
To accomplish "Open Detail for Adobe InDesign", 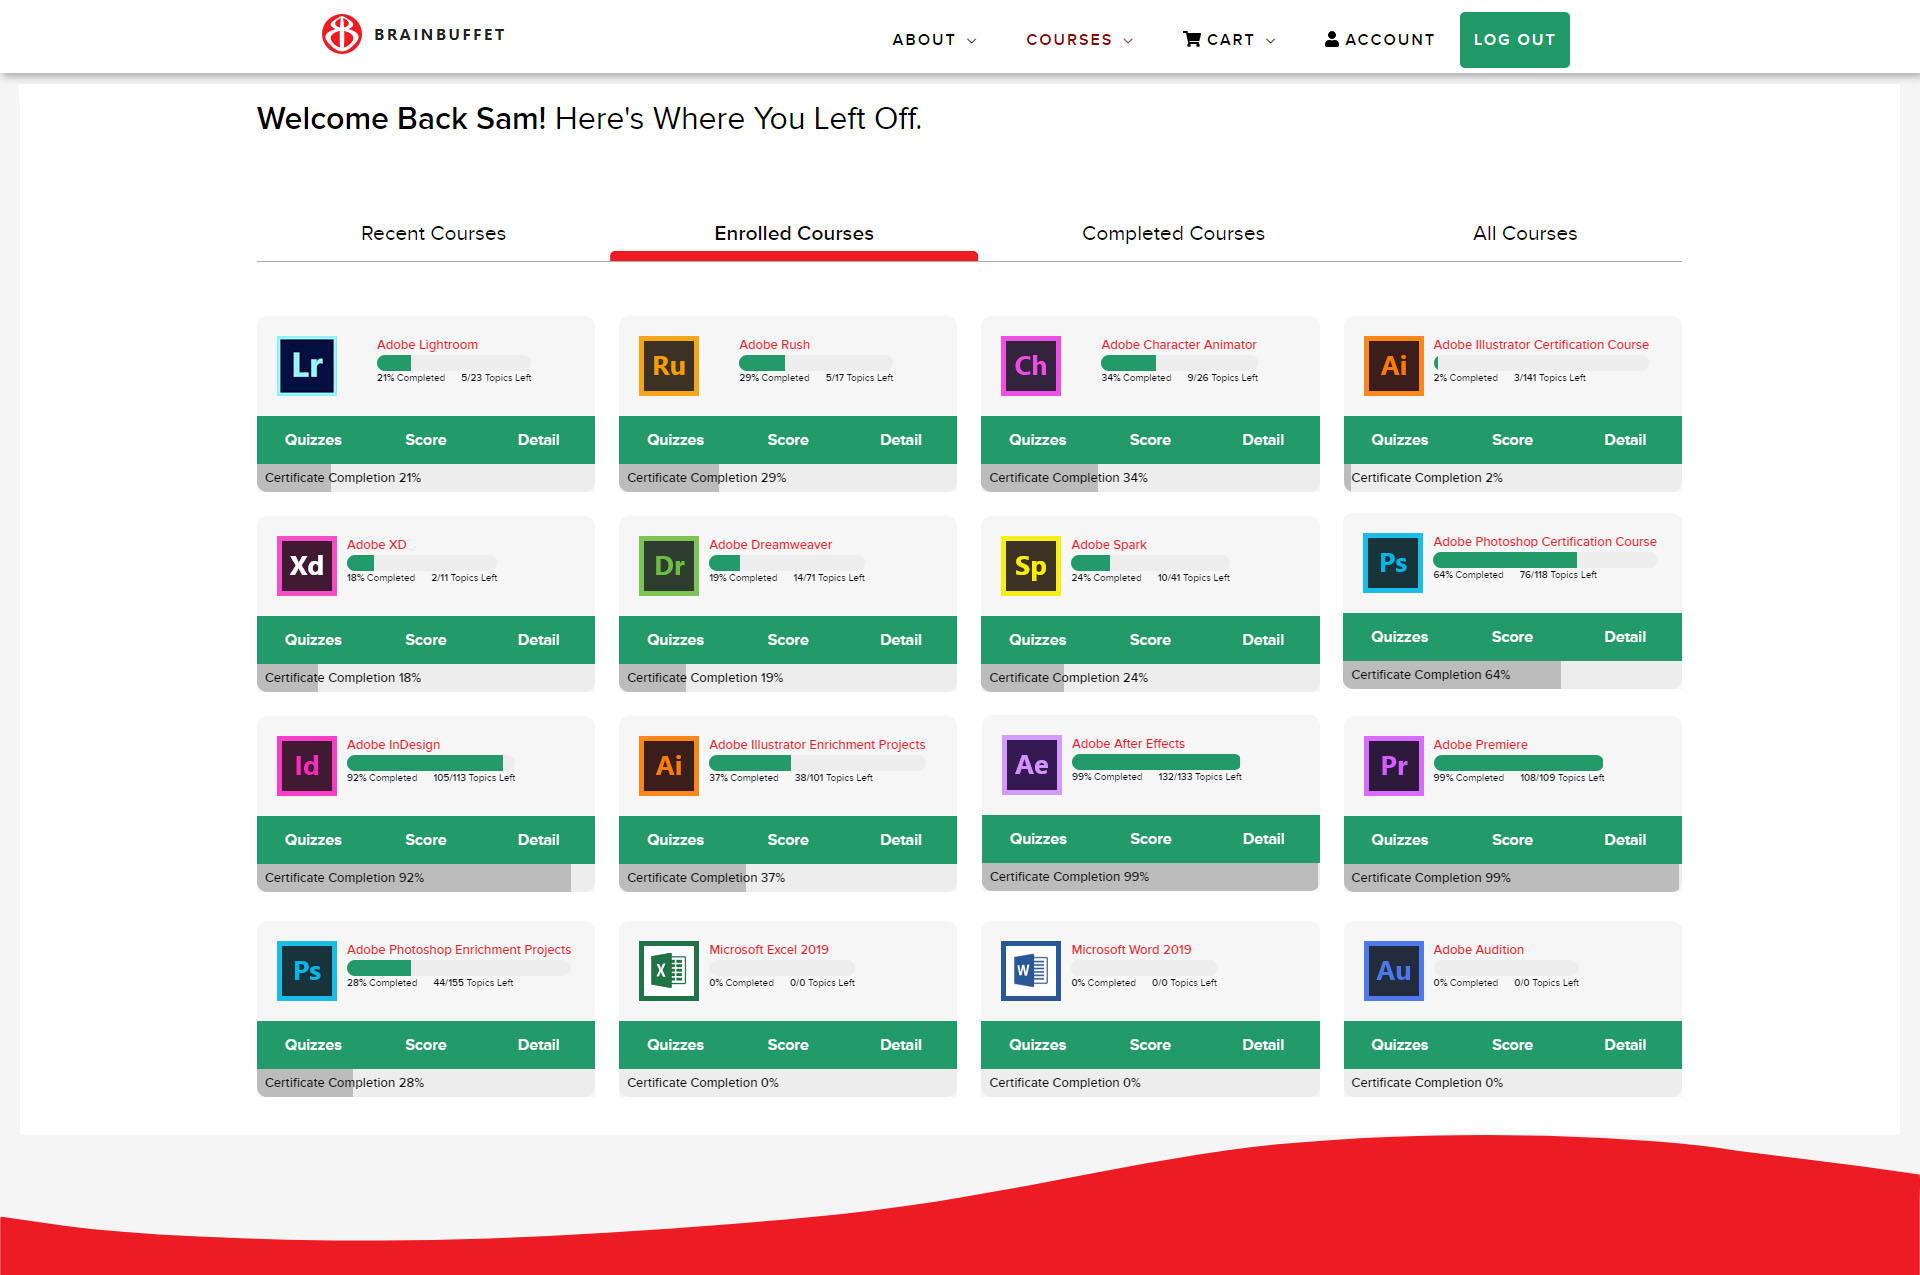I will (x=539, y=840).
